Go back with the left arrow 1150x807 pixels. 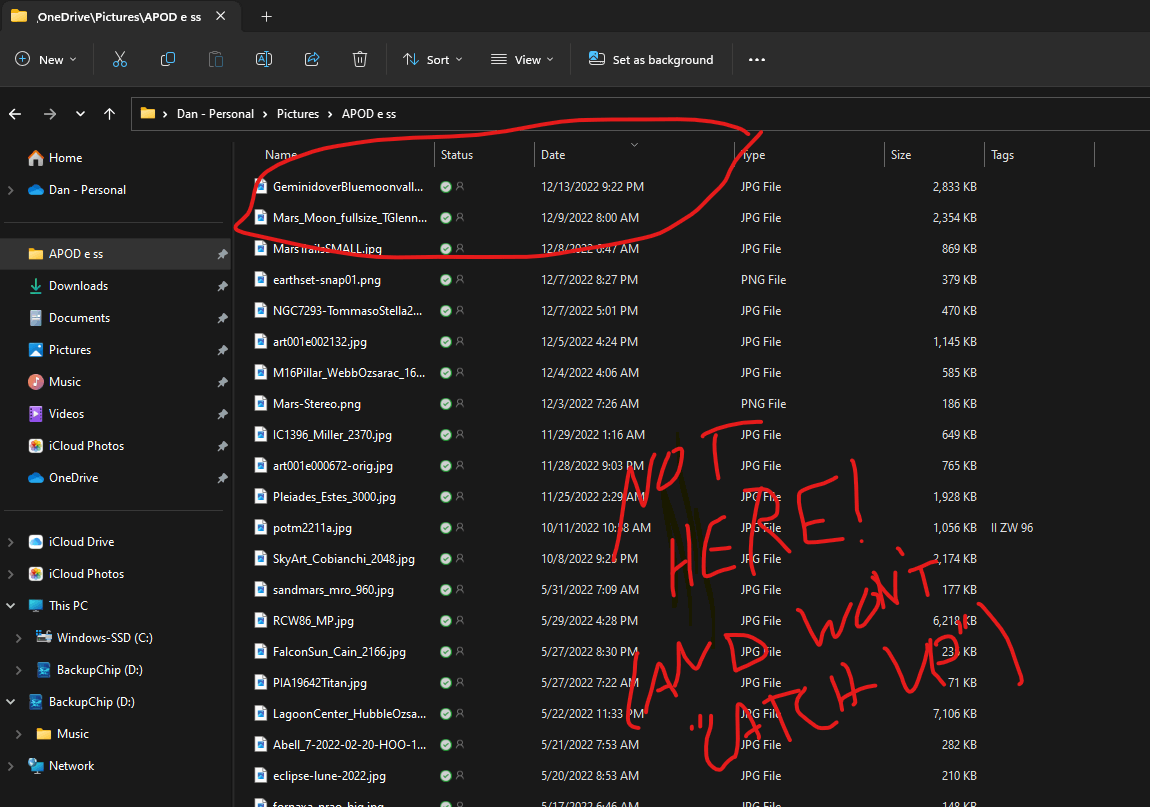click(x=15, y=114)
